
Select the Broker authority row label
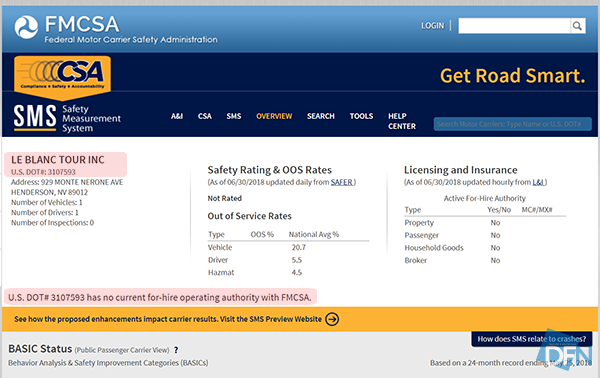tap(416, 261)
